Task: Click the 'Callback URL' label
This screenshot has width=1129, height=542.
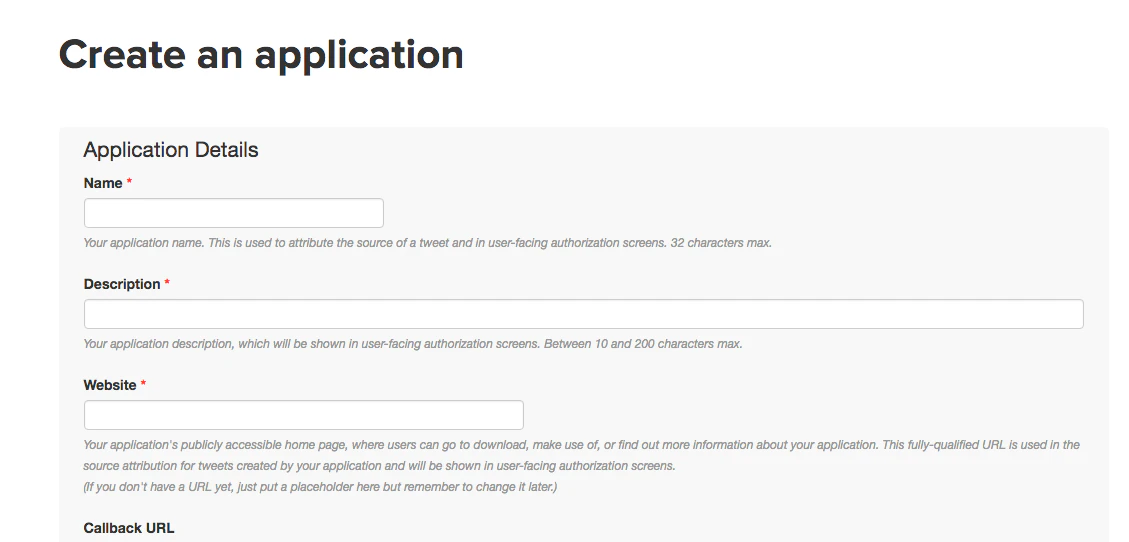Action: click(x=129, y=528)
